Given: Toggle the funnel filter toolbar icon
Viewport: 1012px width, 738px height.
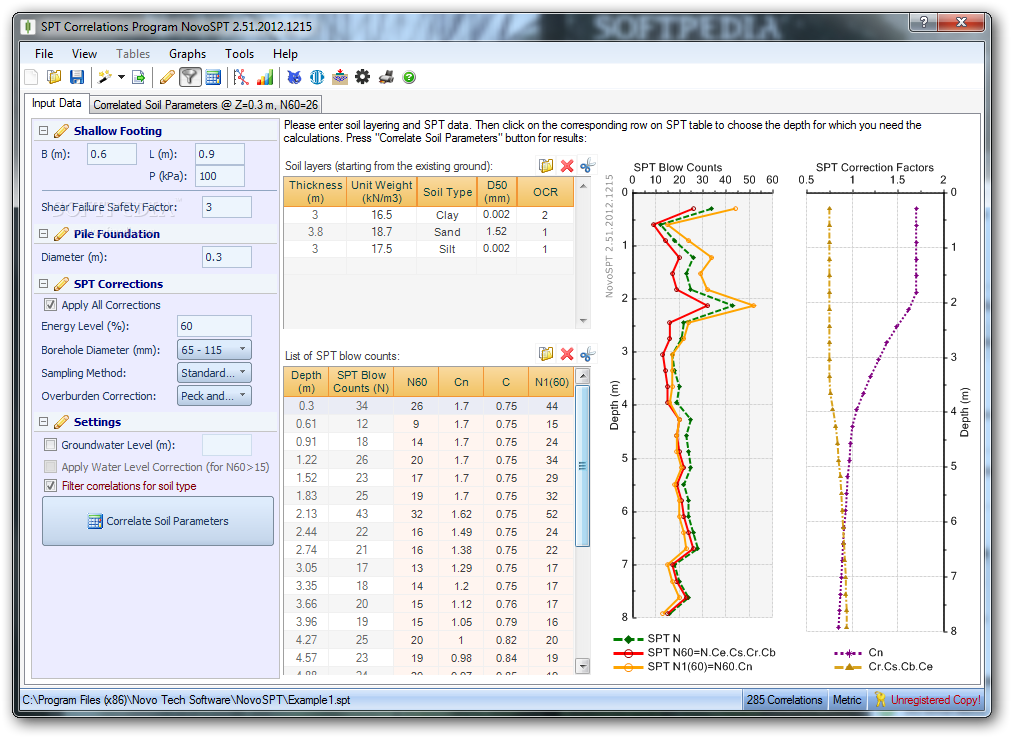Looking at the screenshot, I should [x=190, y=77].
